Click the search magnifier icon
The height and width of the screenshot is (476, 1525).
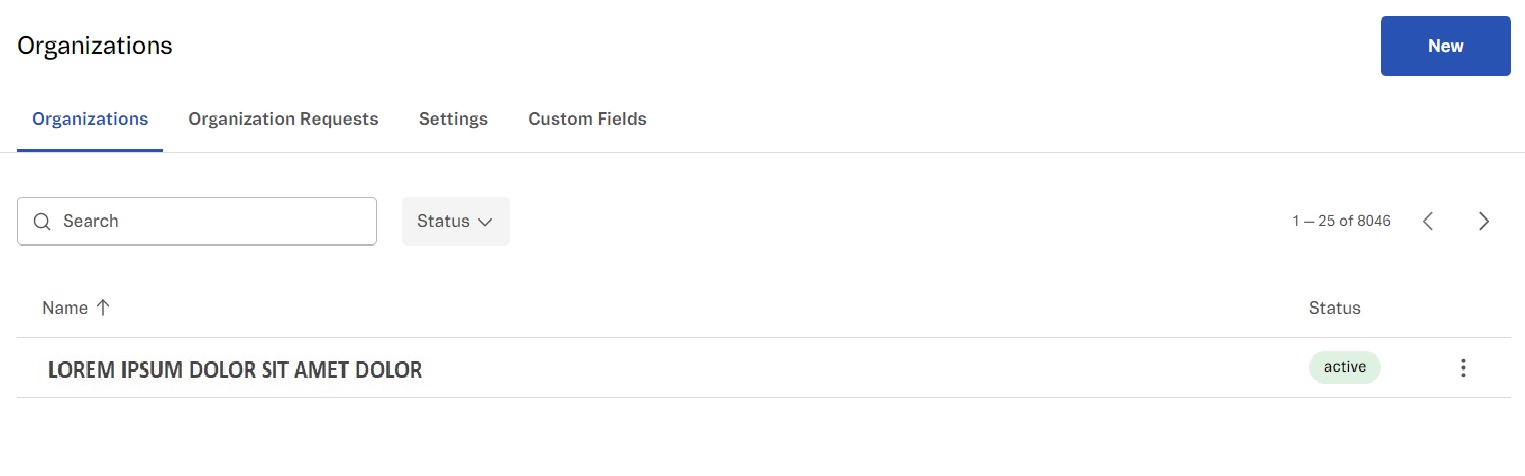pyautogui.click(x=42, y=221)
